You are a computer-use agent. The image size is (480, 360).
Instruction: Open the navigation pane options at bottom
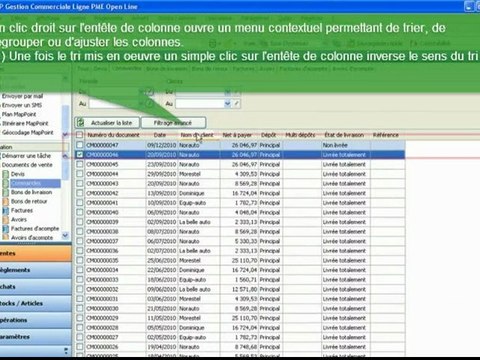point(66,351)
